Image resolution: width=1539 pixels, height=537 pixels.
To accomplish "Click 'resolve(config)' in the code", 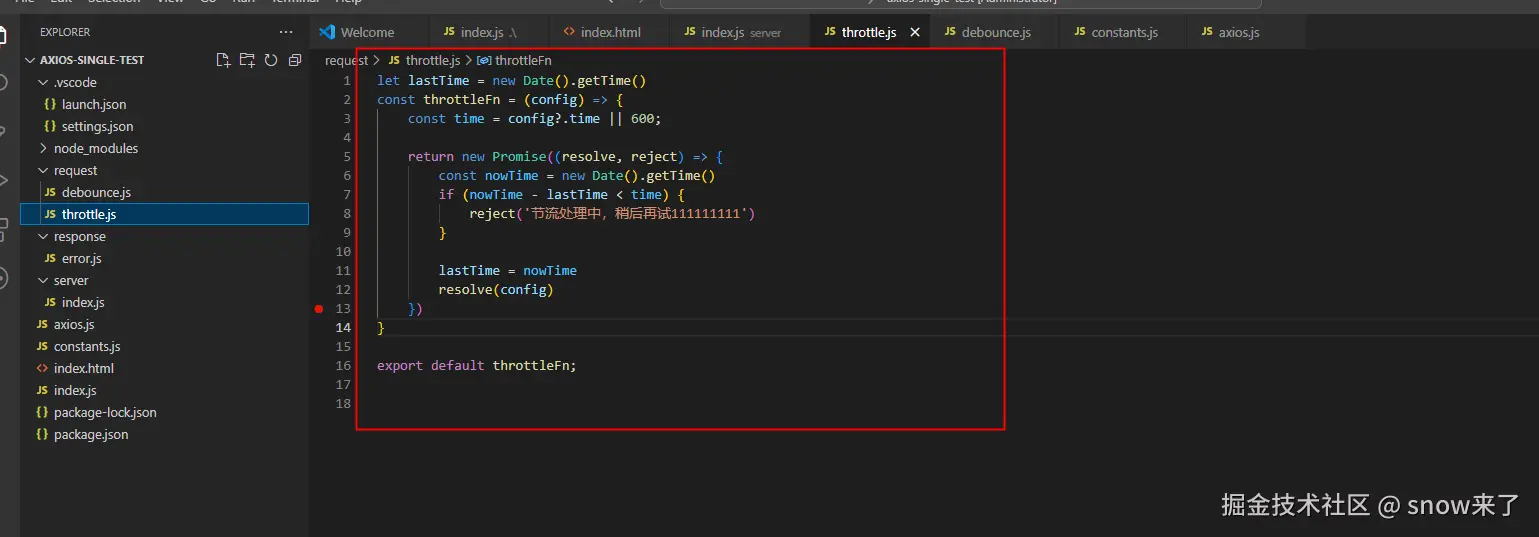I will 496,290.
